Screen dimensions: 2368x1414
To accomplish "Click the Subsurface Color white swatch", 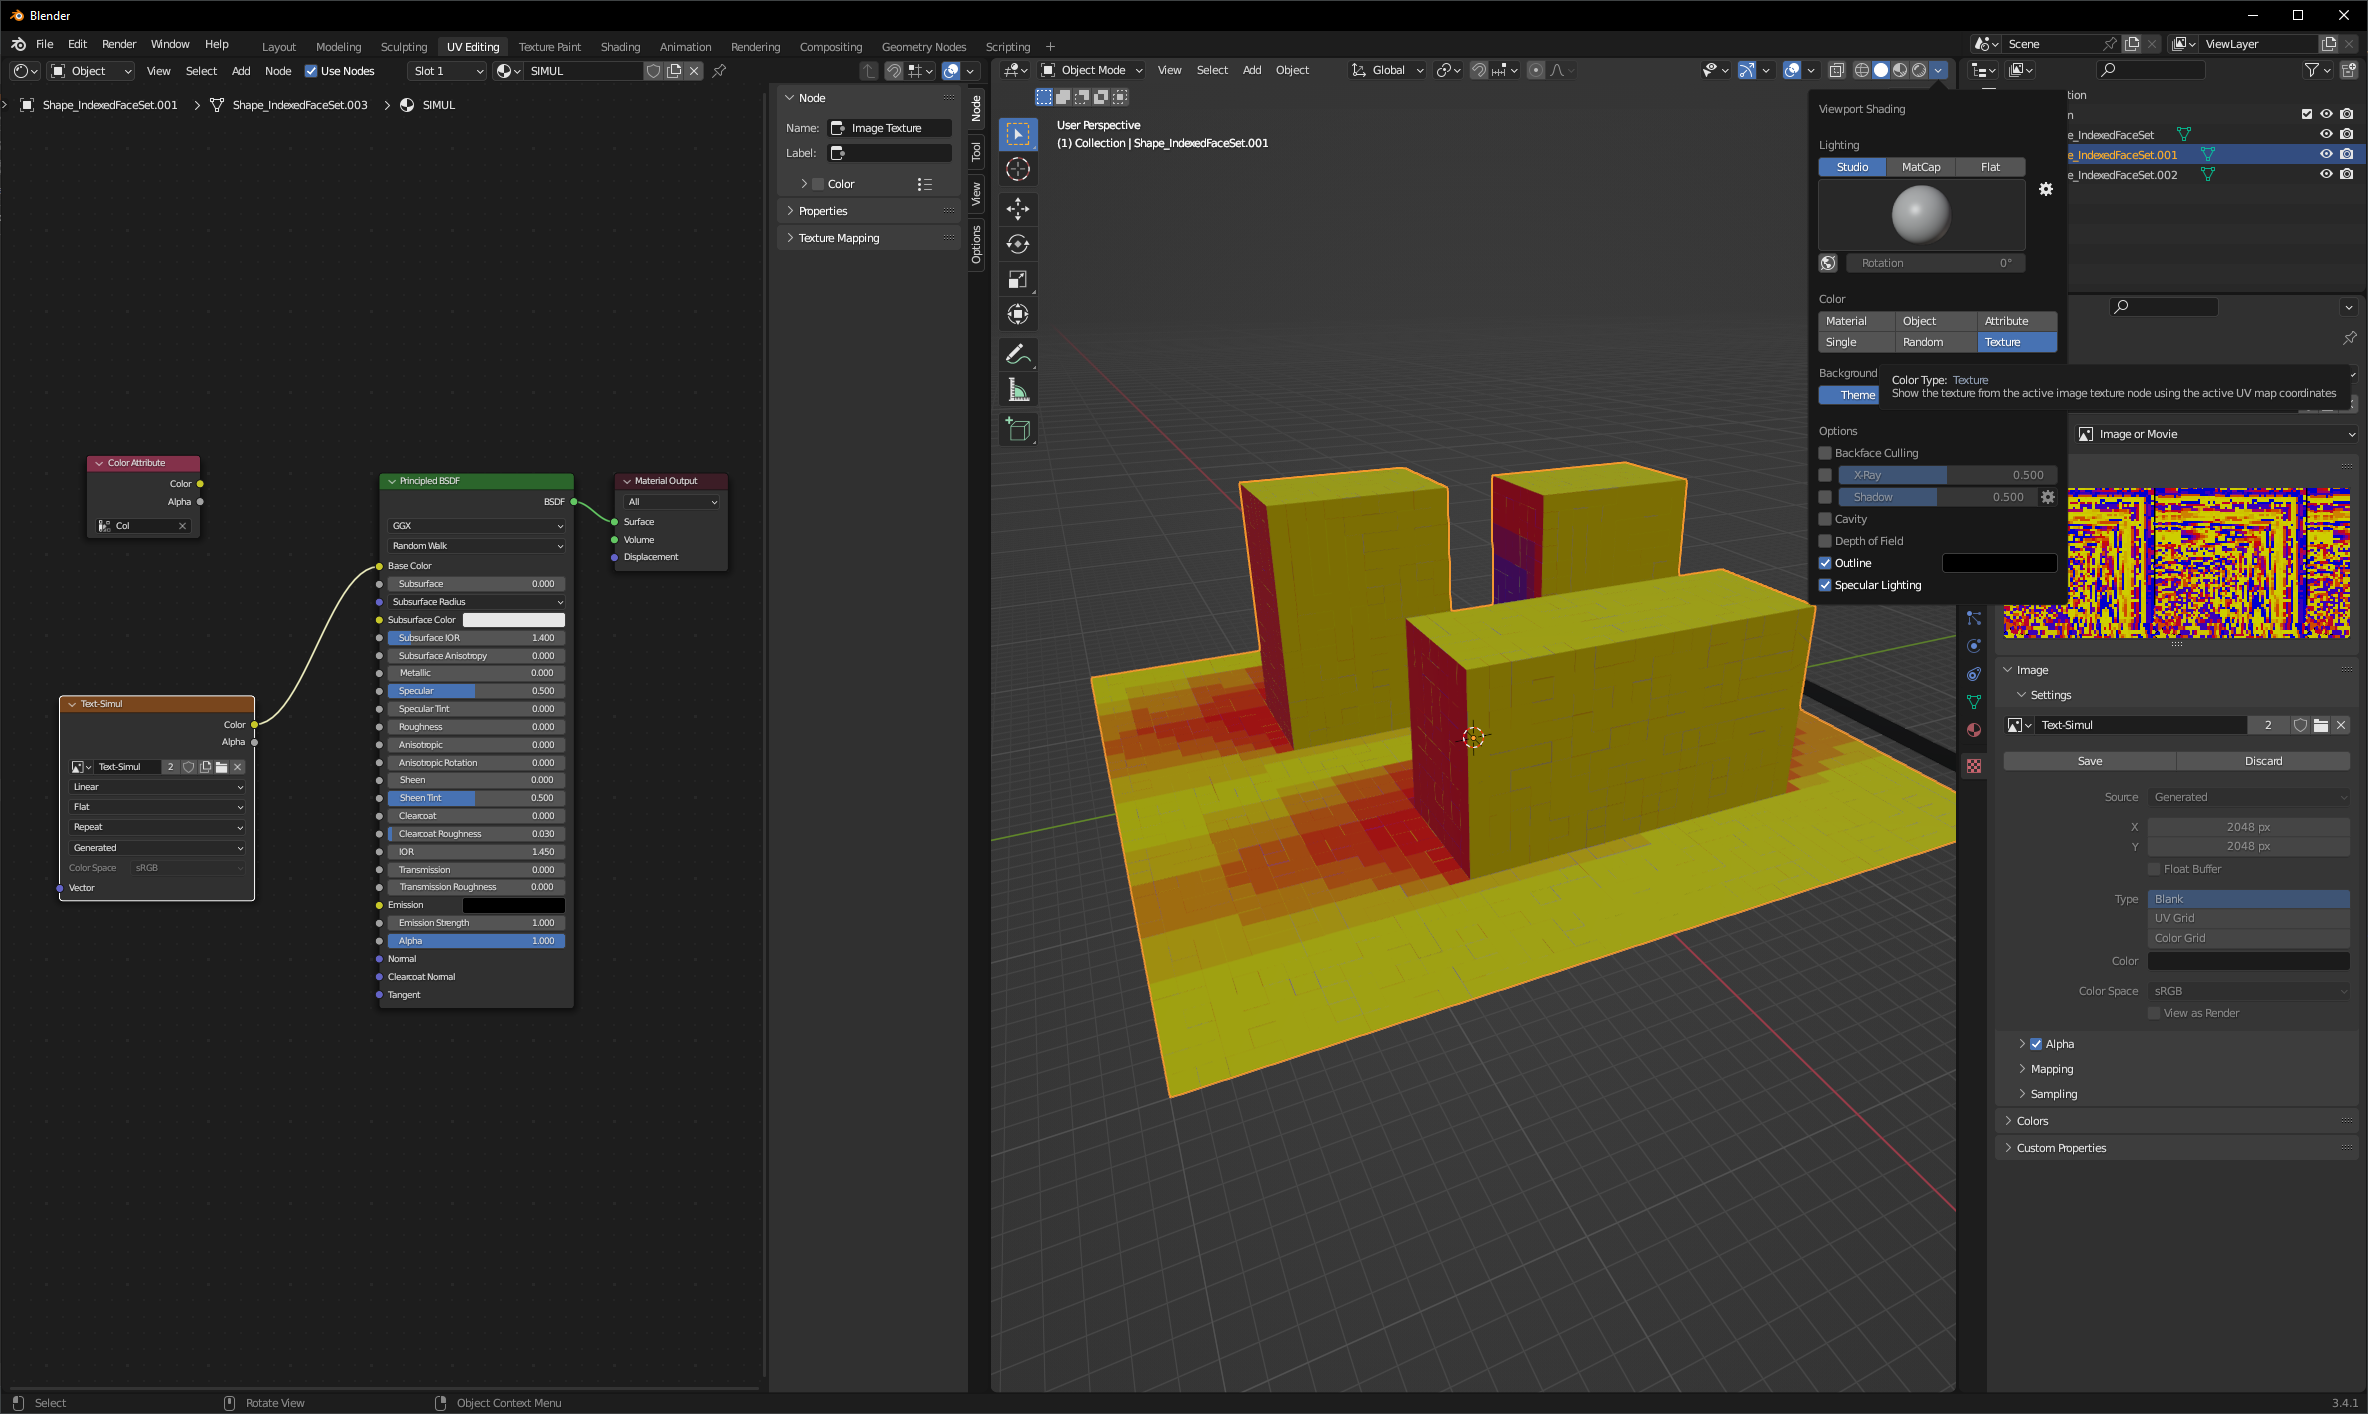I will 514,620.
